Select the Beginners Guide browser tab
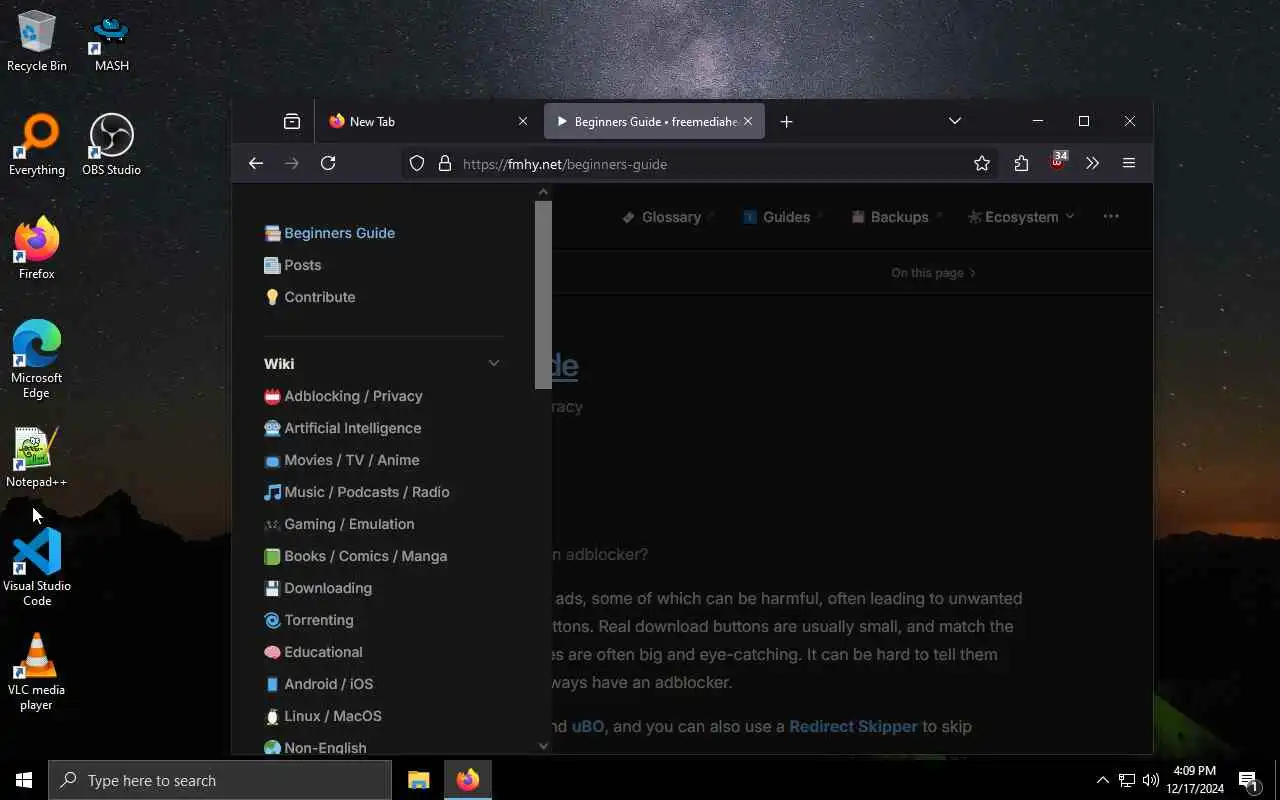Screen dimensions: 1280x800 click(655, 121)
